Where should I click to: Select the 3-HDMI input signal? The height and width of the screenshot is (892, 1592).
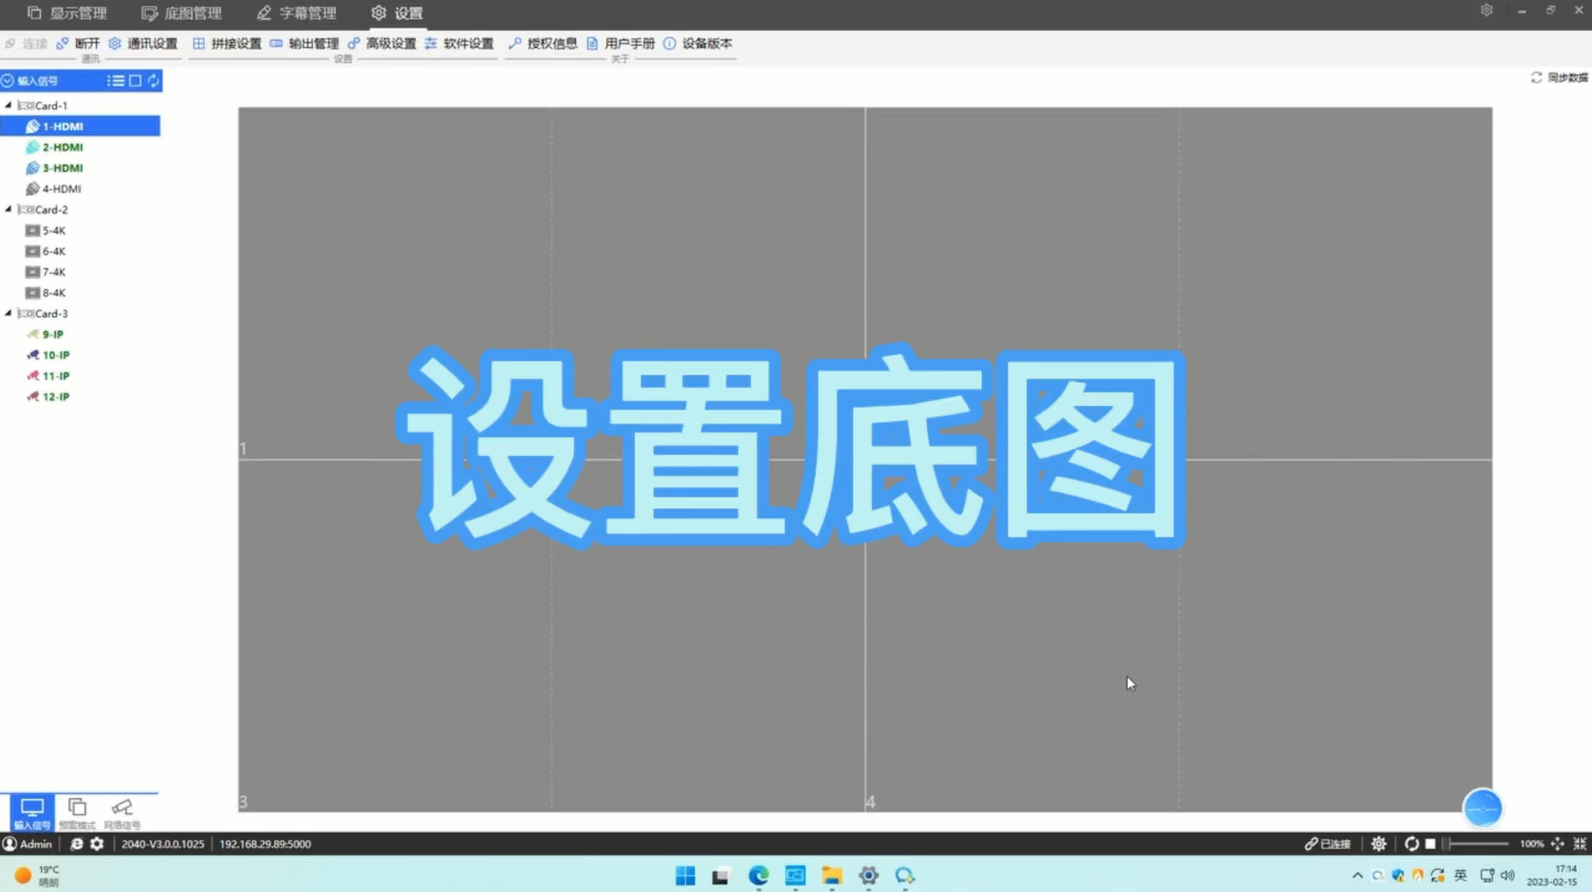55,168
